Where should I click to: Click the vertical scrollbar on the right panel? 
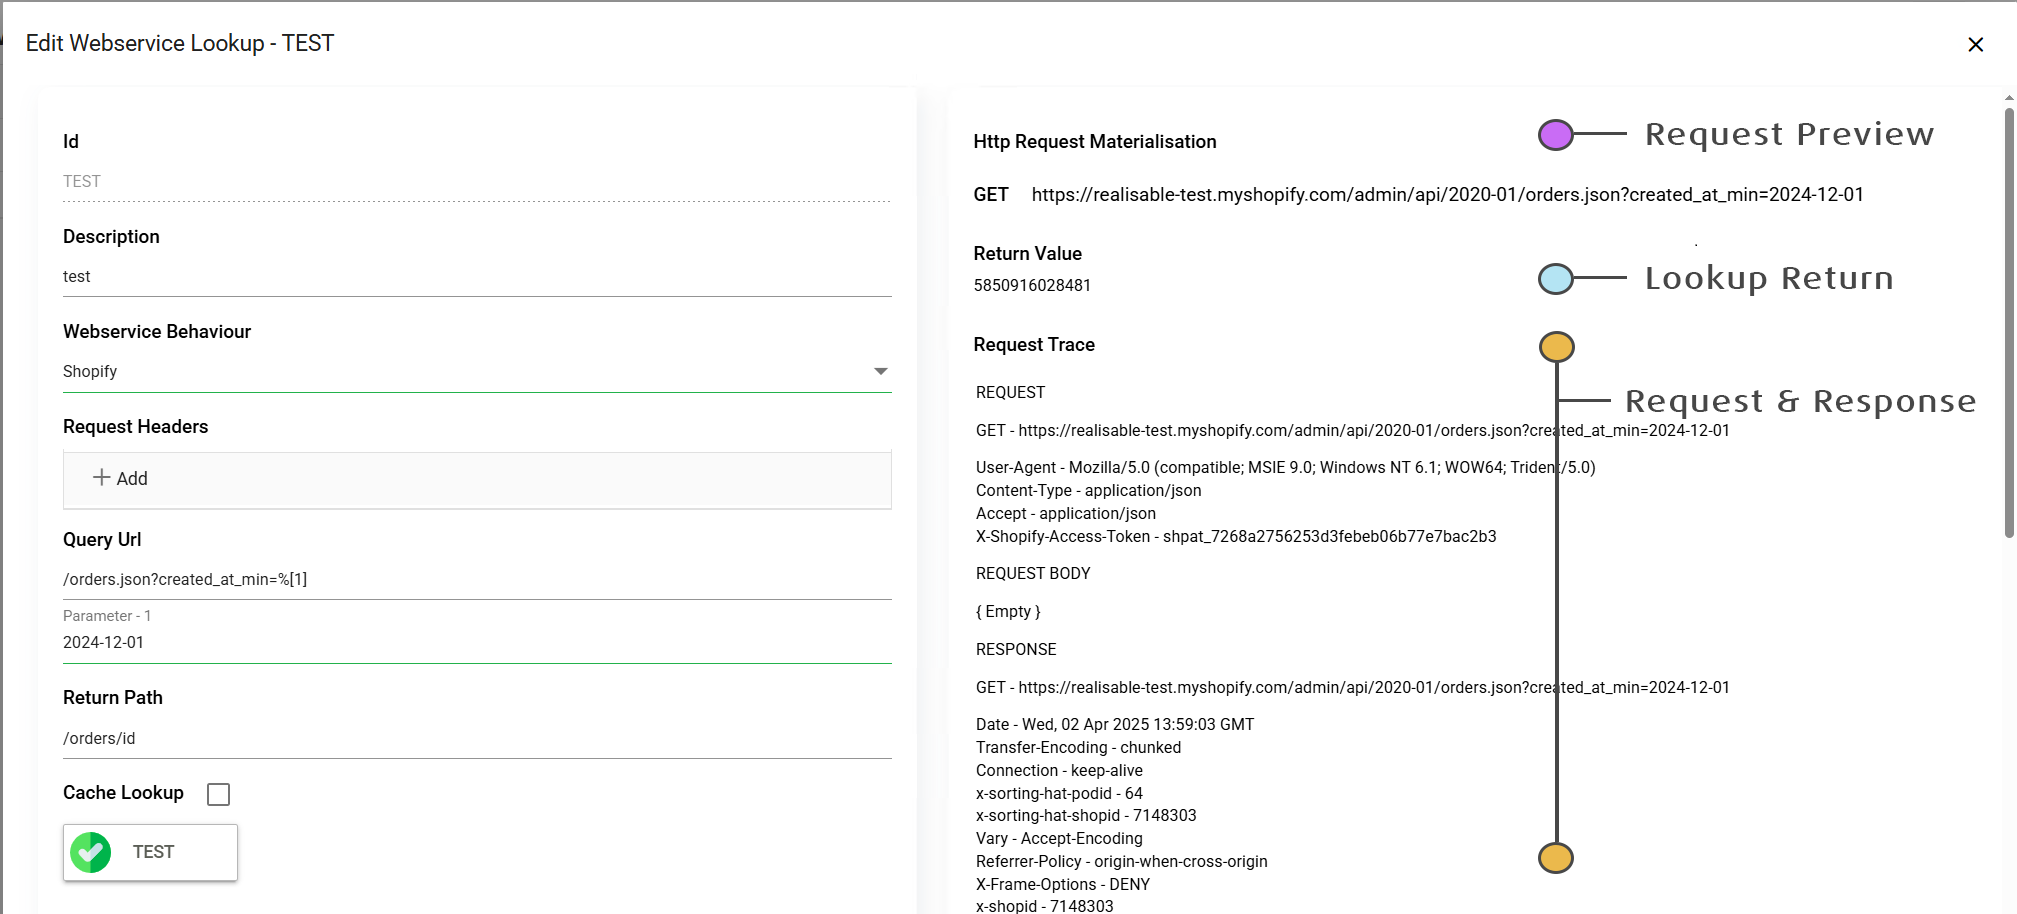coord(2008,320)
